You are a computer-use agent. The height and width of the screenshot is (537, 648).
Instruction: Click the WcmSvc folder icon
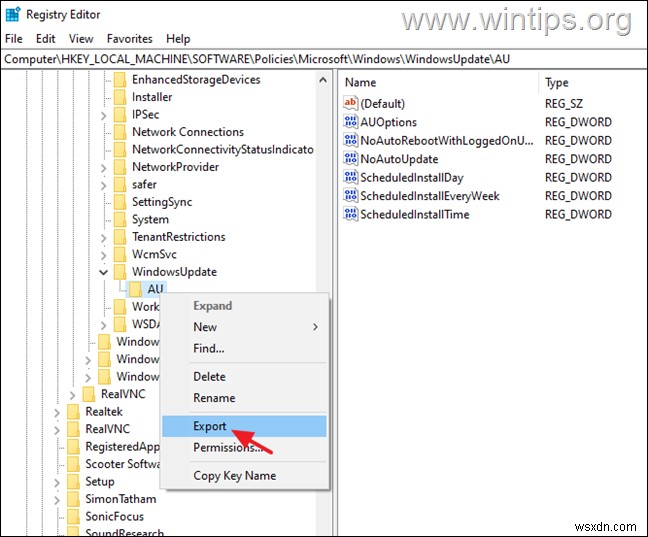(x=120, y=254)
